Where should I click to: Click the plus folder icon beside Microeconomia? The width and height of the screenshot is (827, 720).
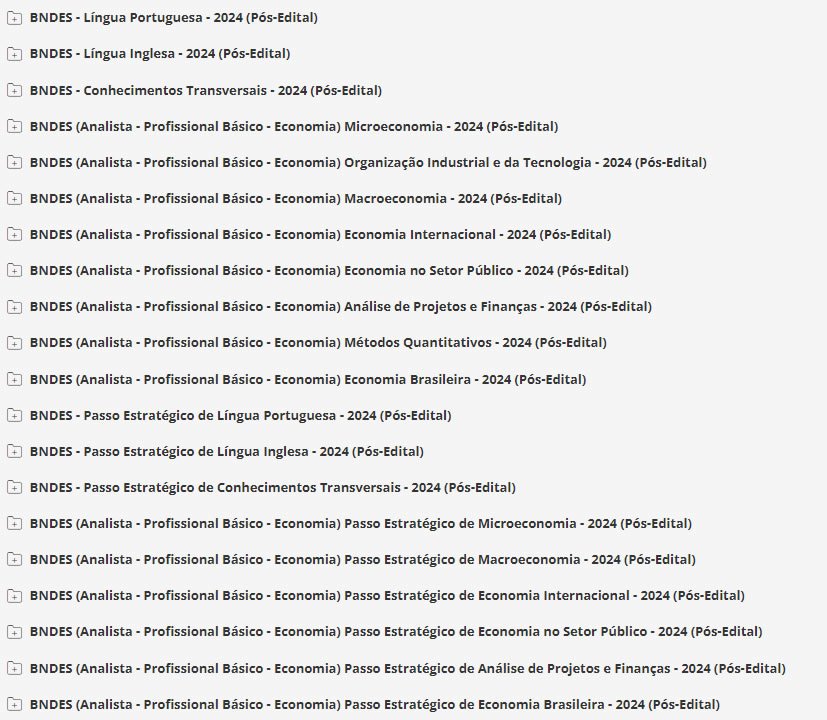(x=14, y=126)
